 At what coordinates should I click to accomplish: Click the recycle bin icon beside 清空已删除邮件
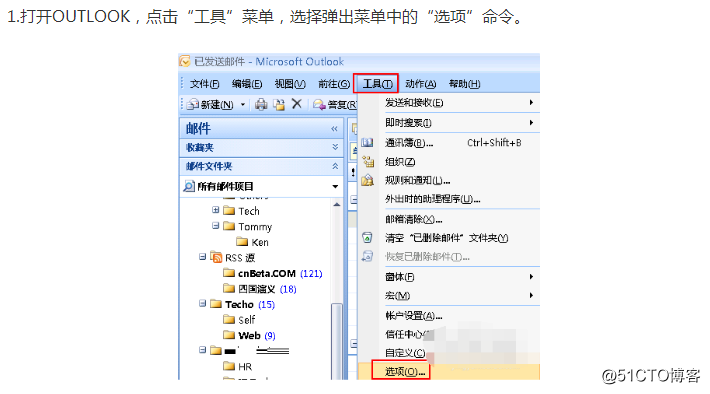point(367,238)
